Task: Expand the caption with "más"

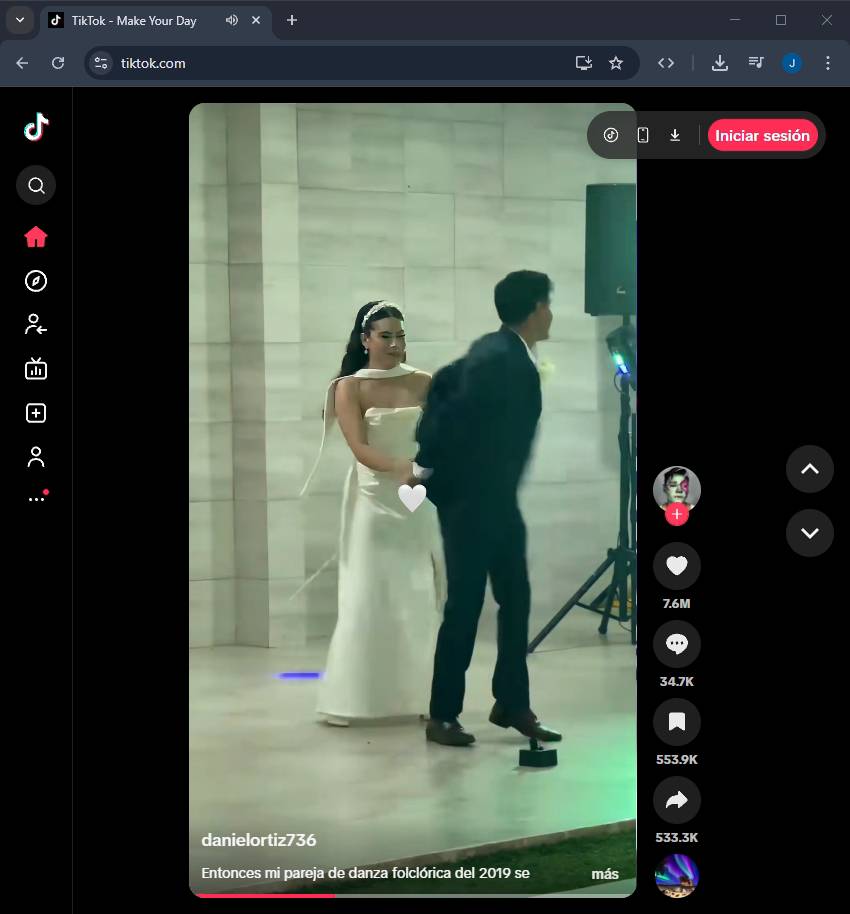Action: pos(605,873)
